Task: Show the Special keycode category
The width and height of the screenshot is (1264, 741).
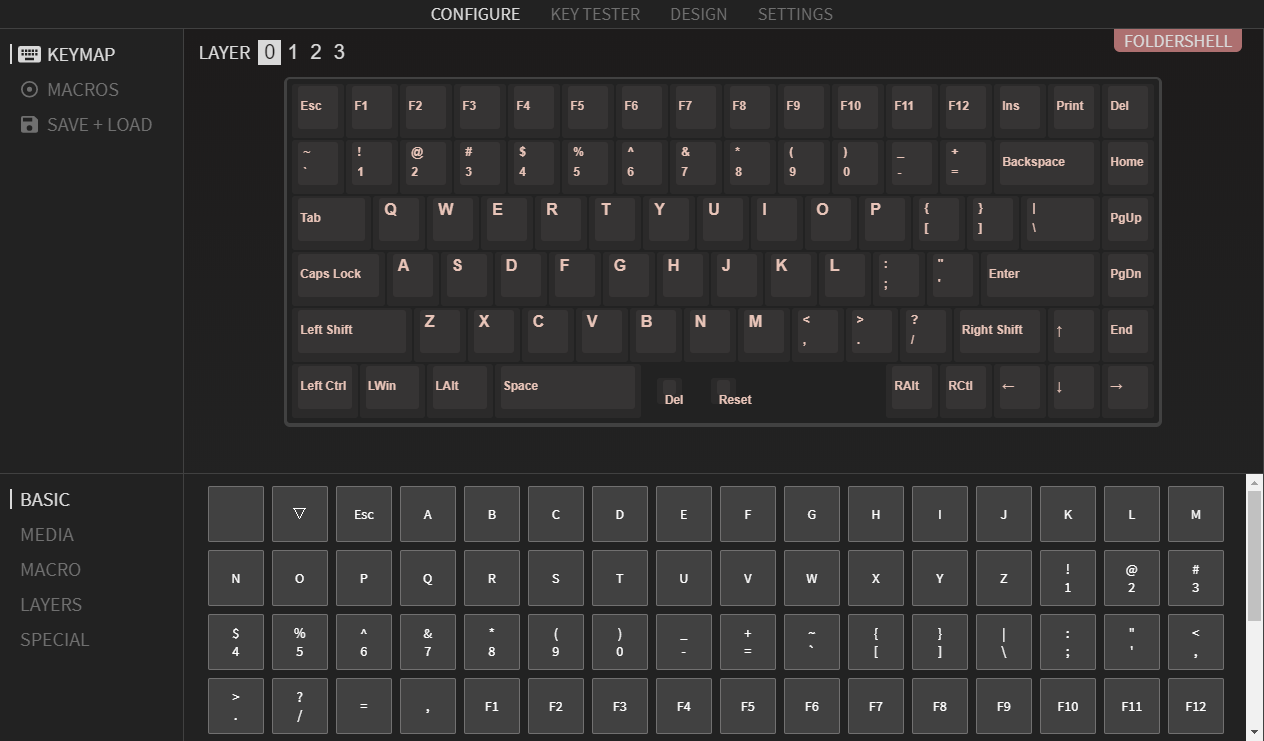Action: click(55, 640)
